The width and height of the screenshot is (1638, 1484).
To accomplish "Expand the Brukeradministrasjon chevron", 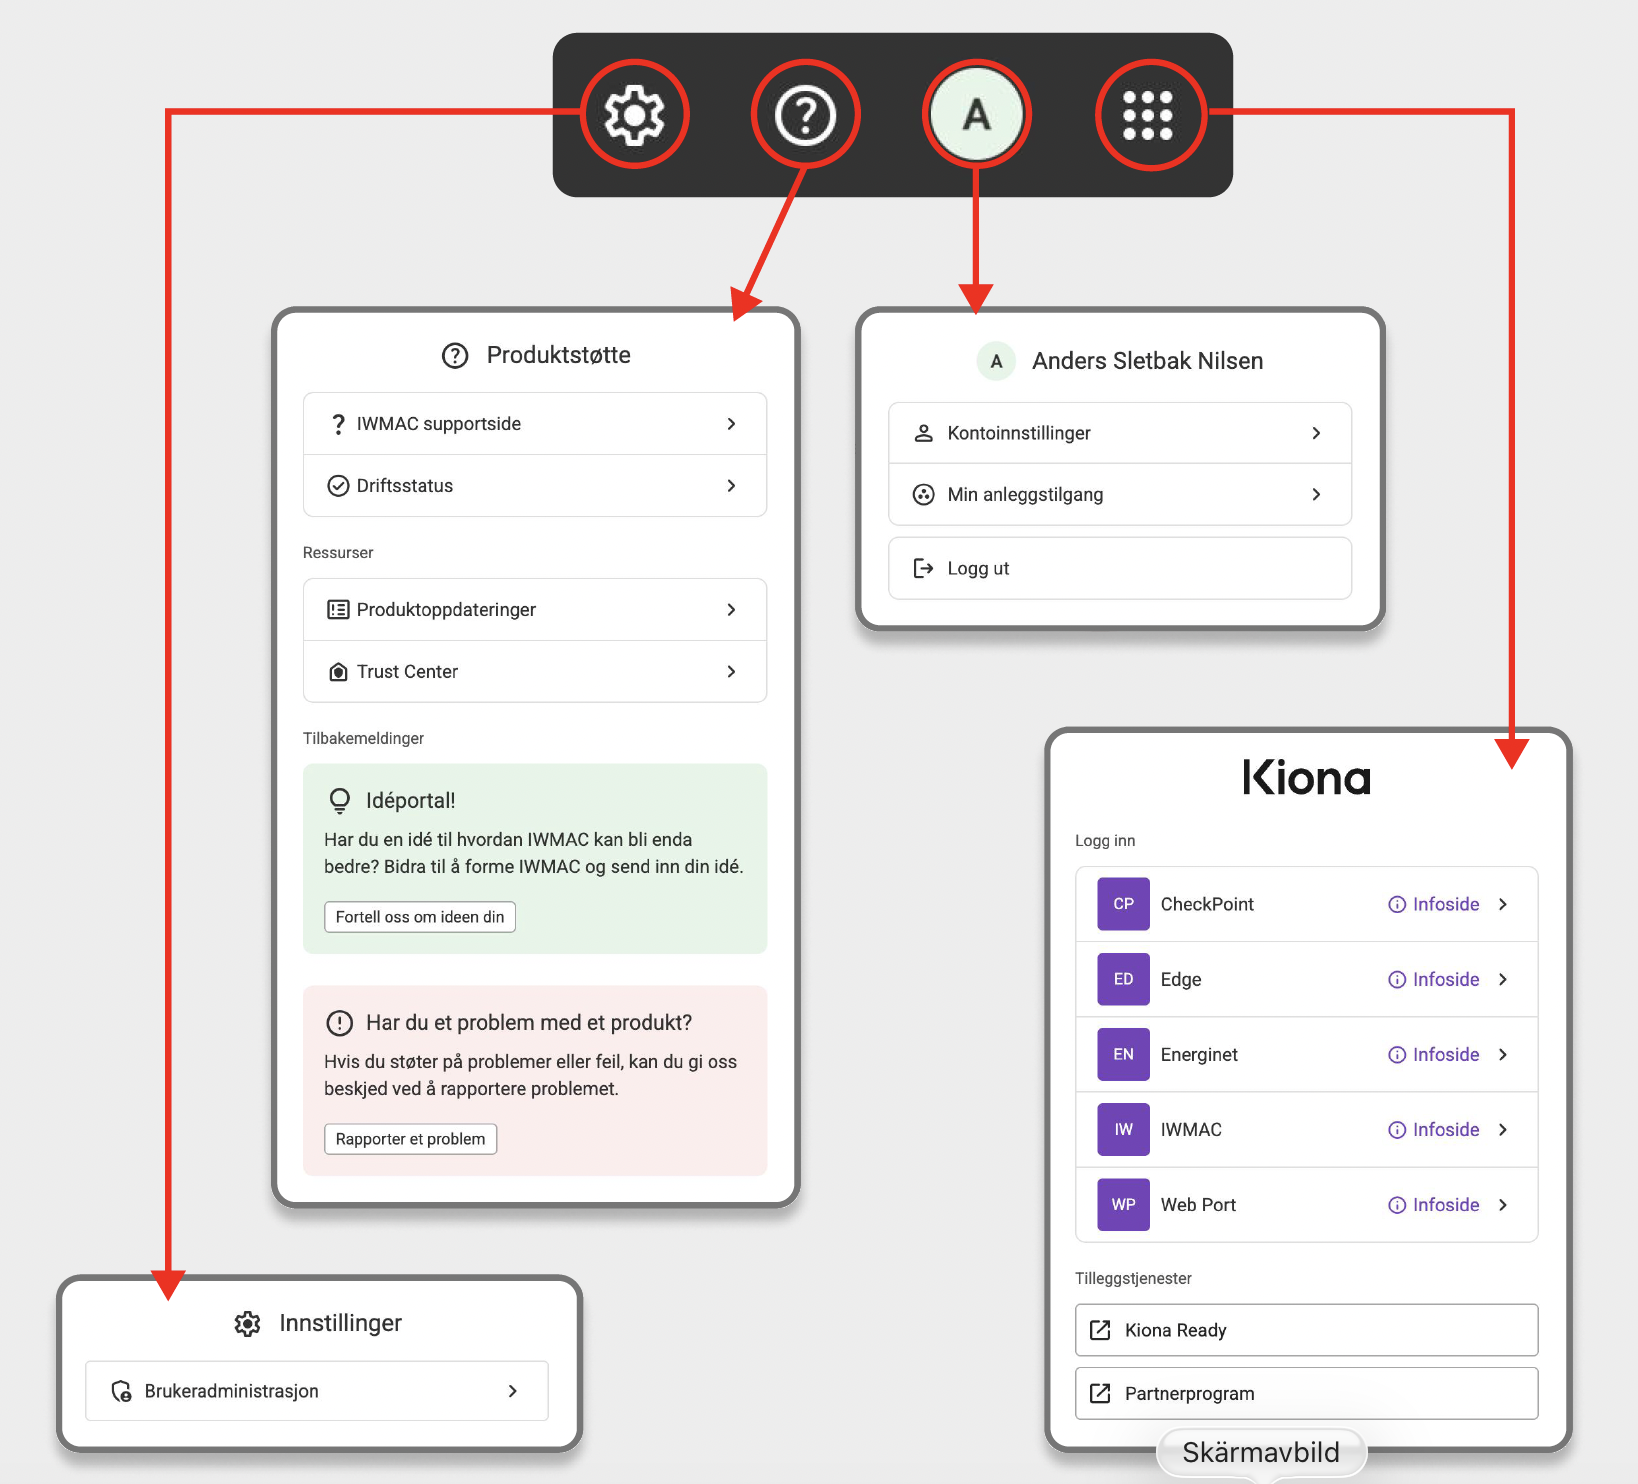I will (512, 1391).
